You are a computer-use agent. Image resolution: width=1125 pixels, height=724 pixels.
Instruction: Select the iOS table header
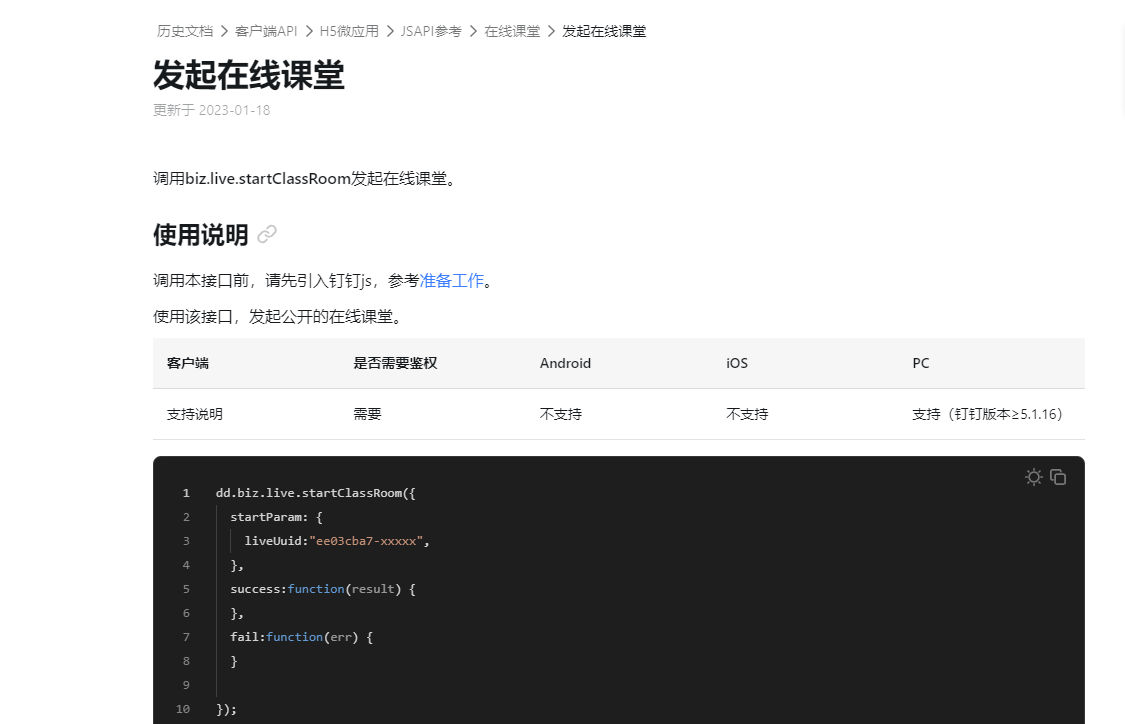[737, 363]
